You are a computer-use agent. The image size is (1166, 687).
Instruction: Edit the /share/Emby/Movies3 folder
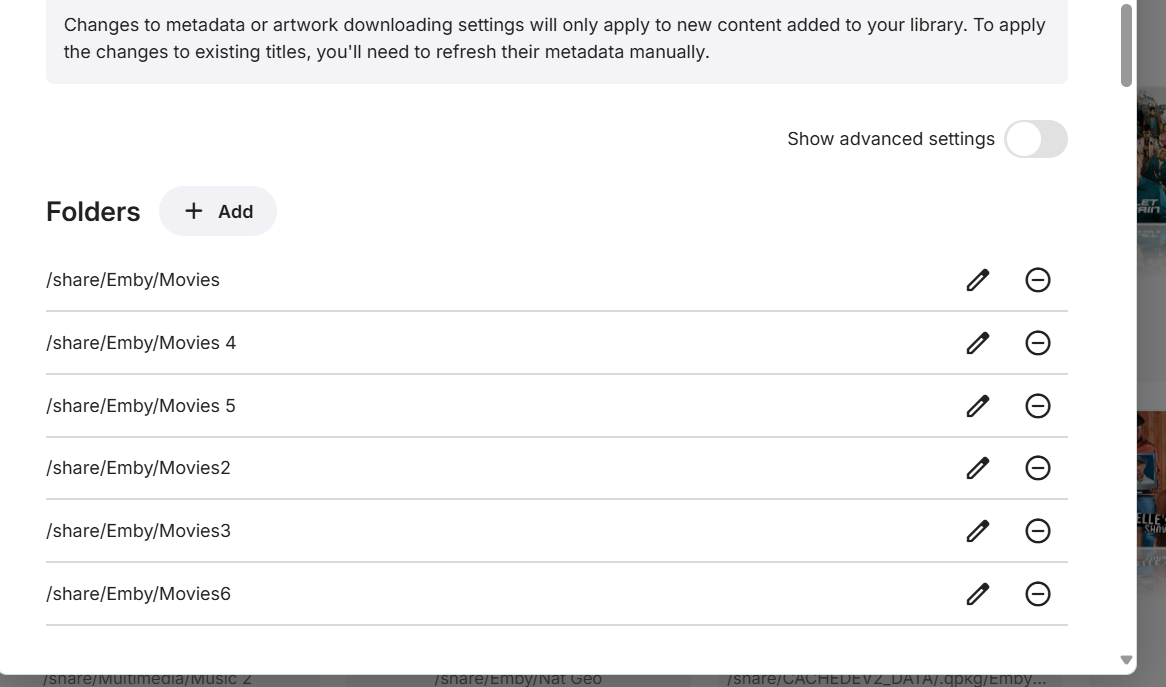(x=977, y=531)
